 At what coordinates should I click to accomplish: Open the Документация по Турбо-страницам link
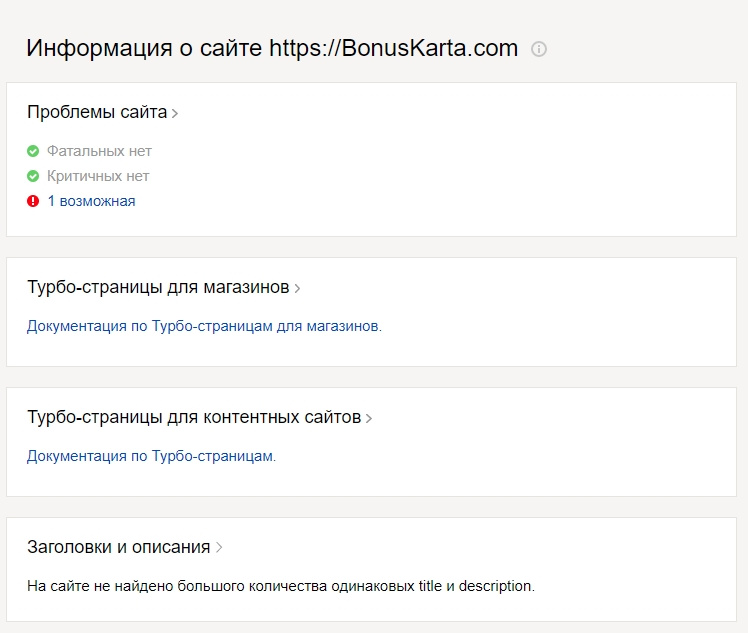[151, 456]
